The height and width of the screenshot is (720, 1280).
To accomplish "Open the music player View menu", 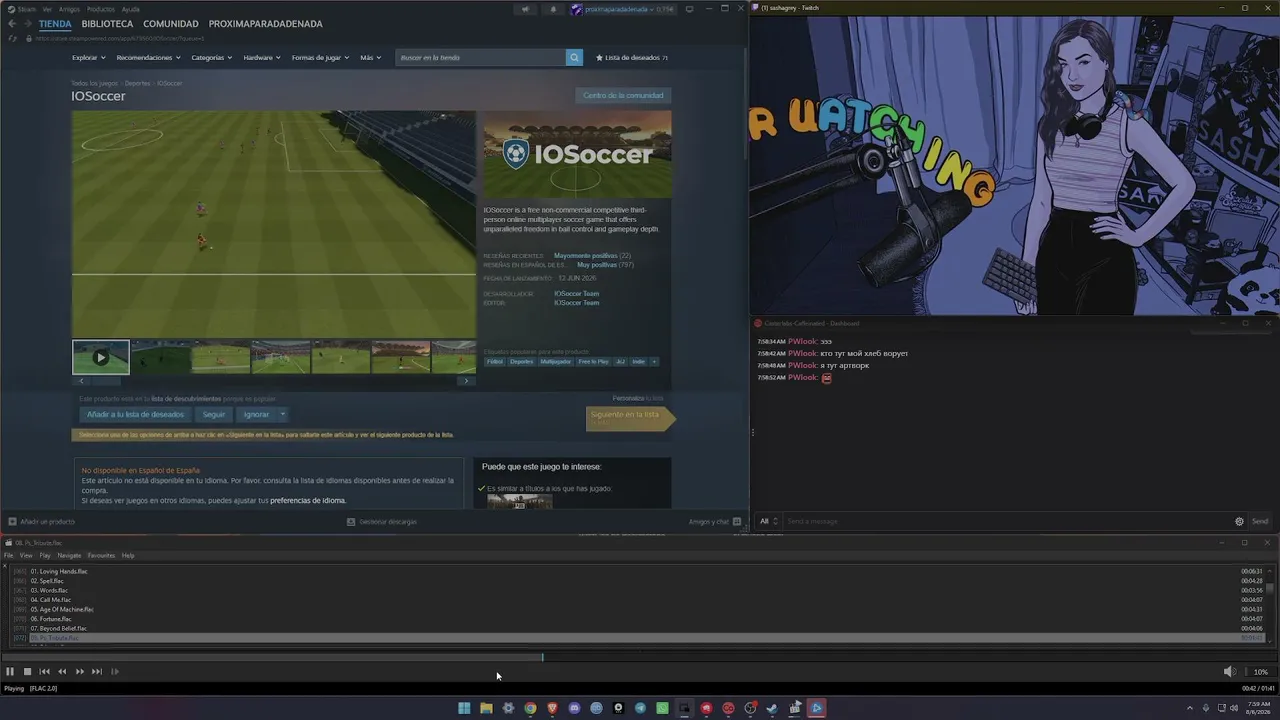I will [26, 555].
